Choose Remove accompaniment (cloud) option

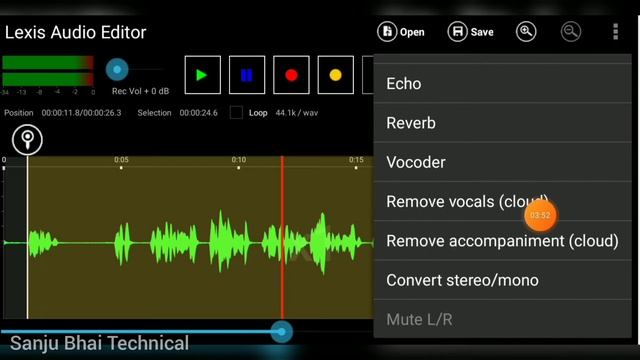coord(502,241)
